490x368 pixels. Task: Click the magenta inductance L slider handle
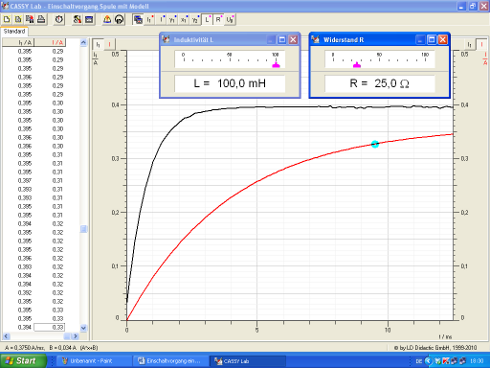276,65
